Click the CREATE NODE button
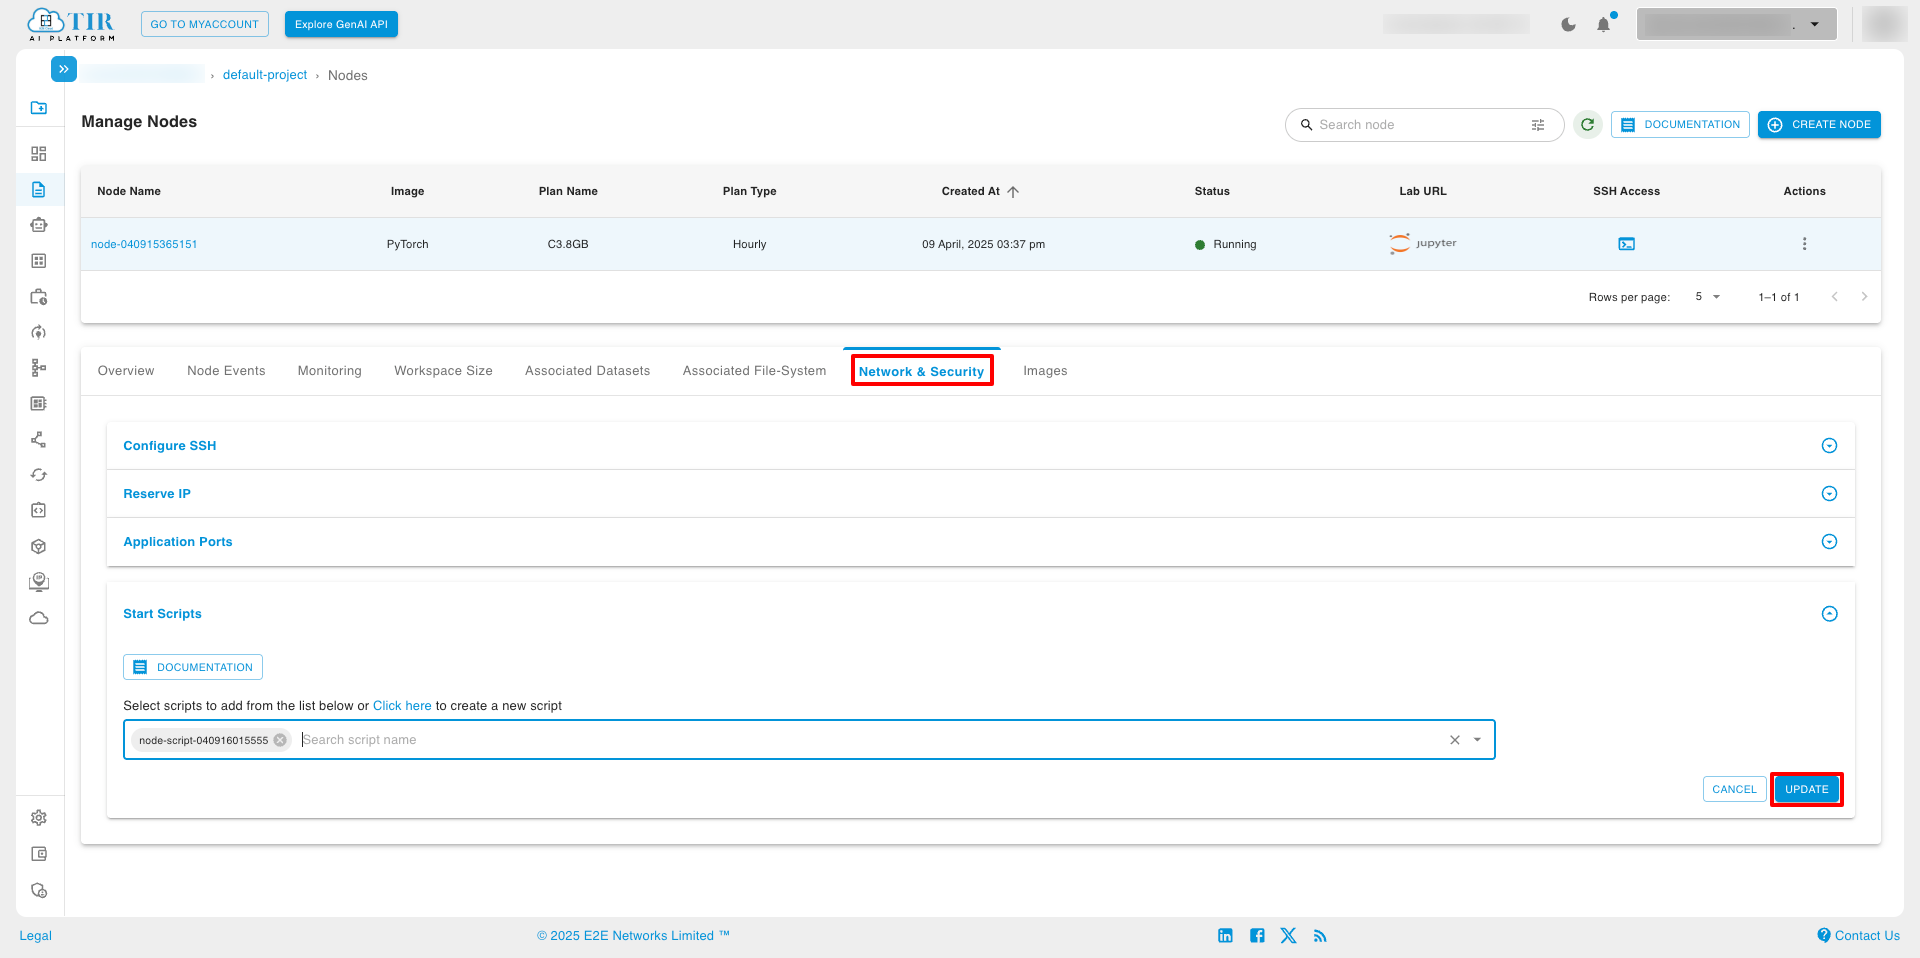 [x=1819, y=125]
